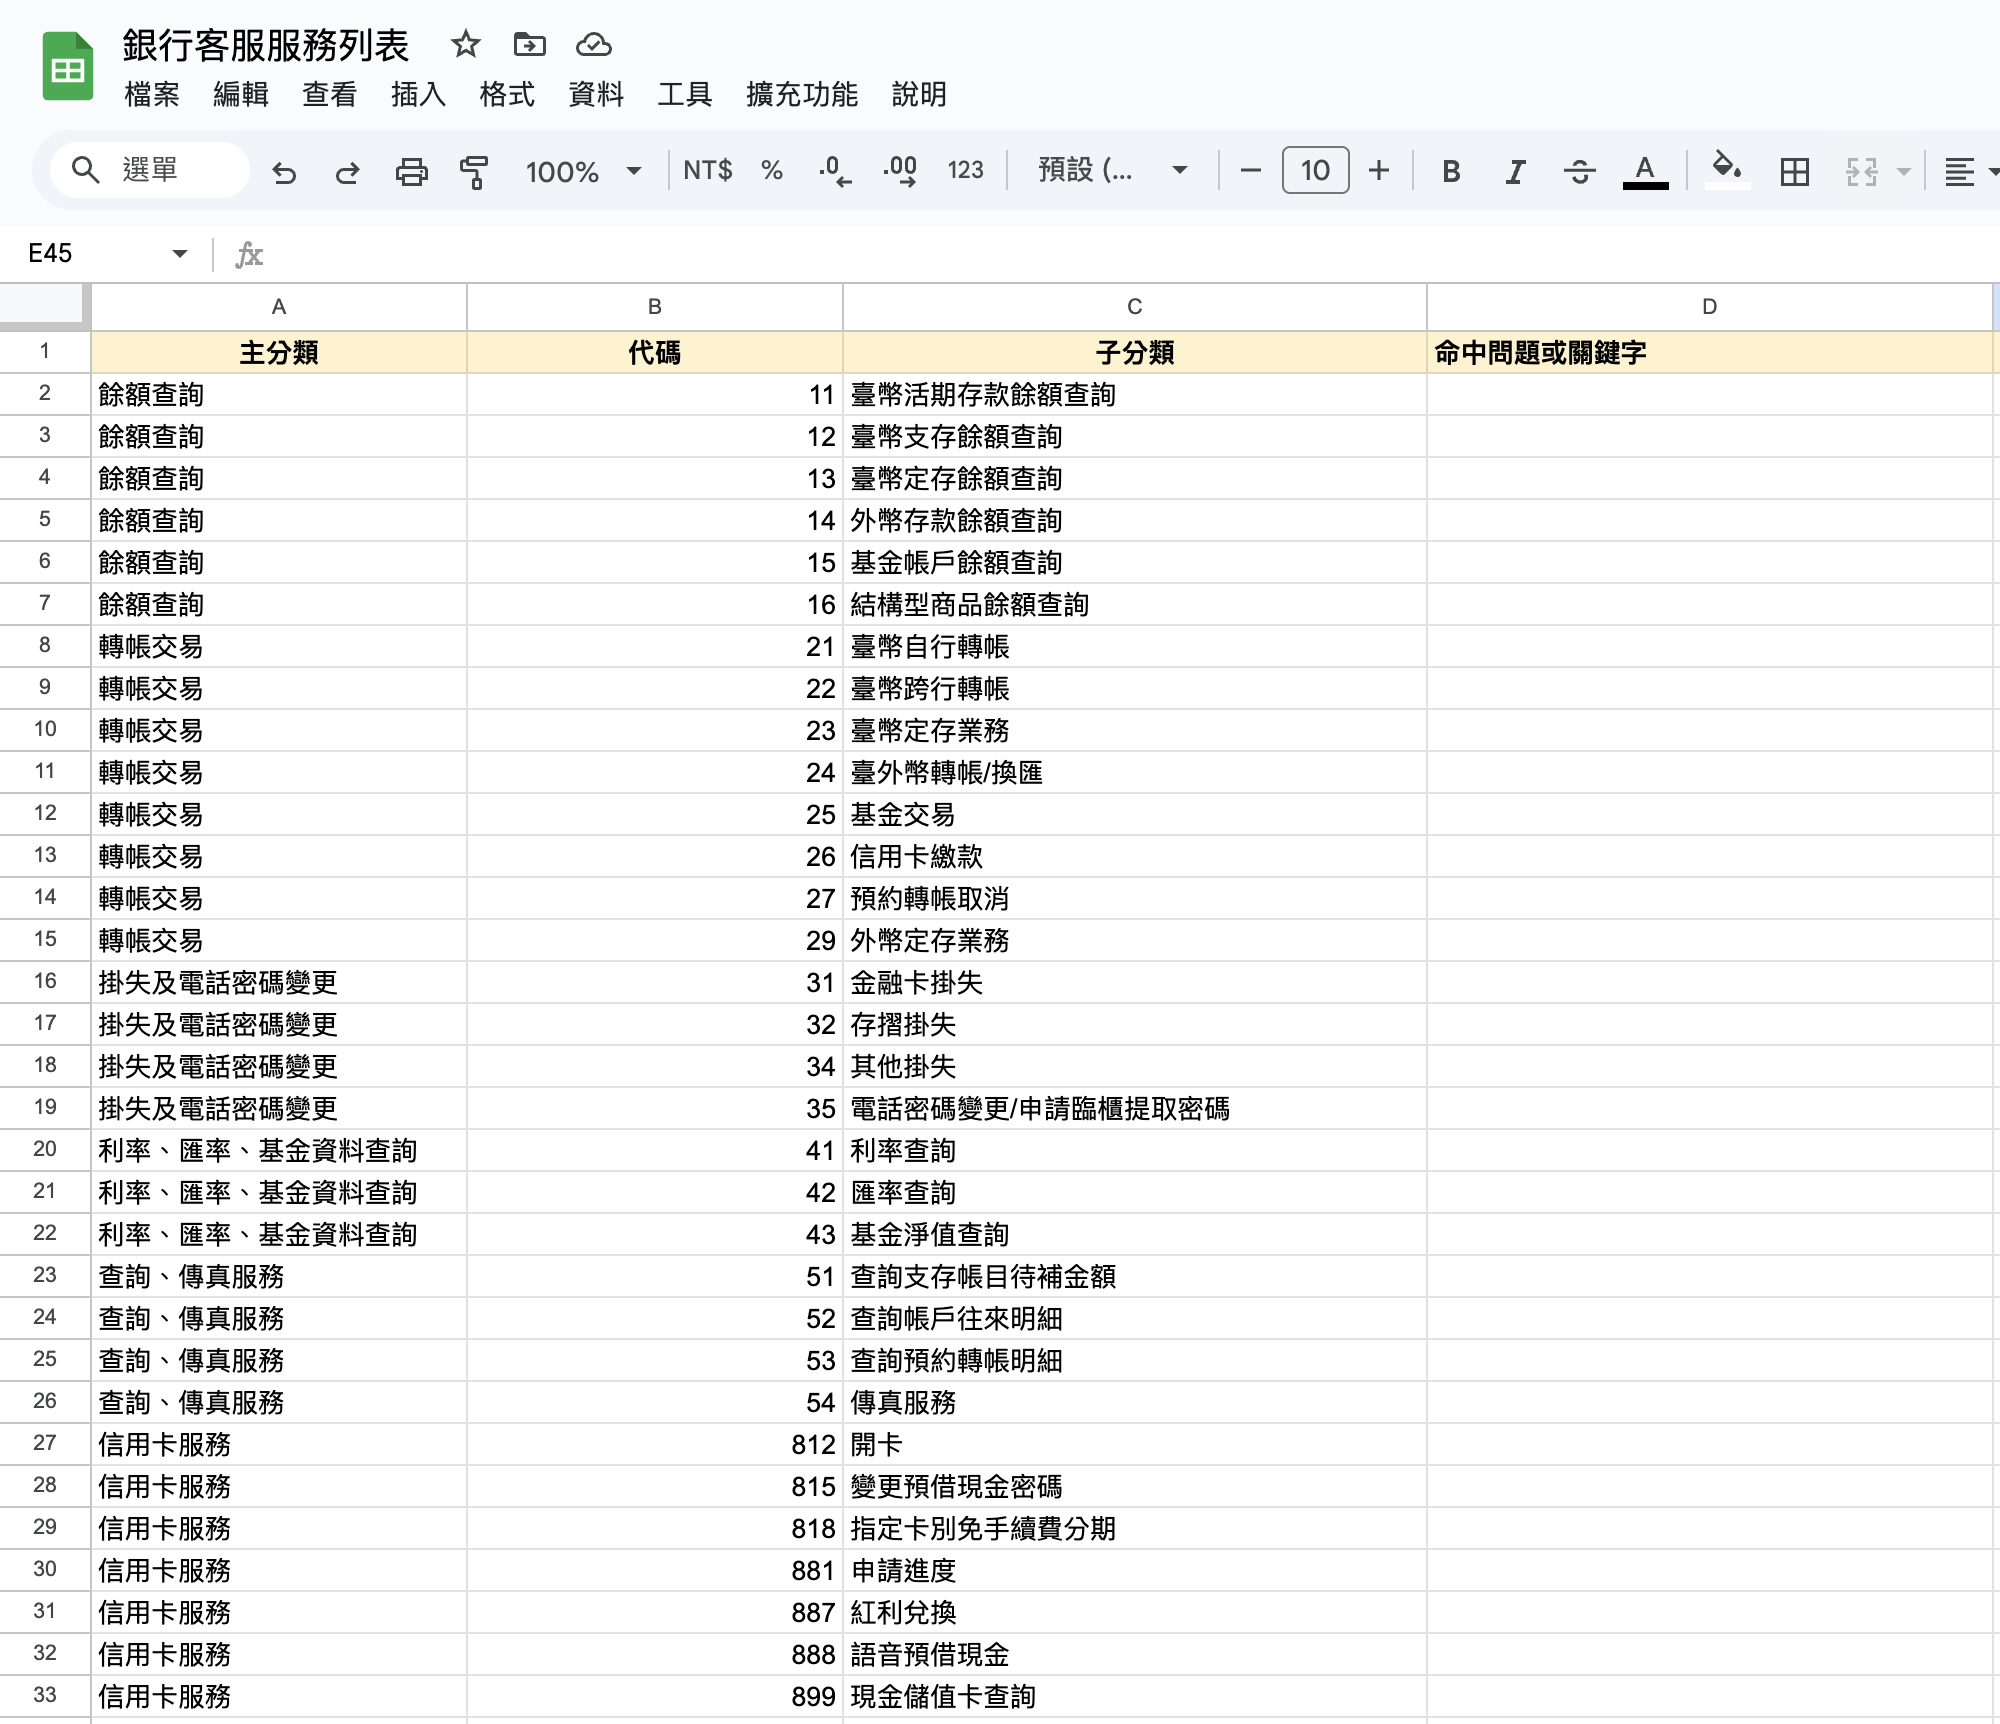
Task: Open the cell borders tool
Action: coord(1795,172)
